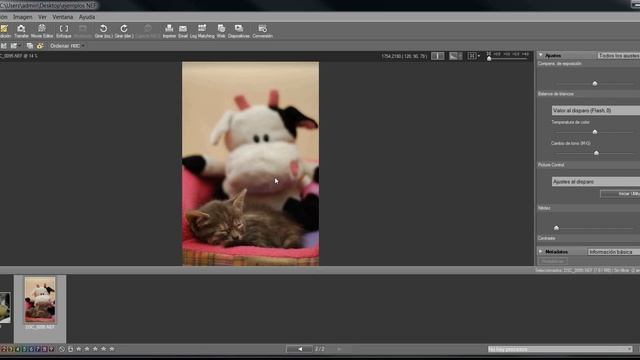
Task: Click the histogram display icon
Action: 456,56
